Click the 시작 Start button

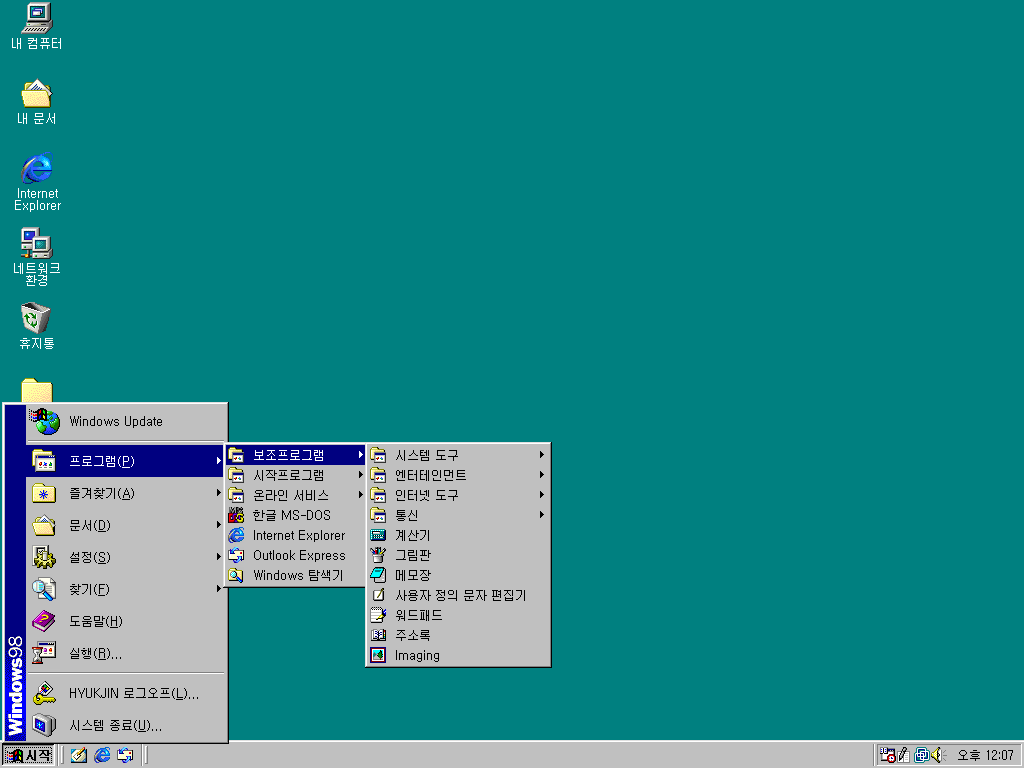(x=28, y=755)
